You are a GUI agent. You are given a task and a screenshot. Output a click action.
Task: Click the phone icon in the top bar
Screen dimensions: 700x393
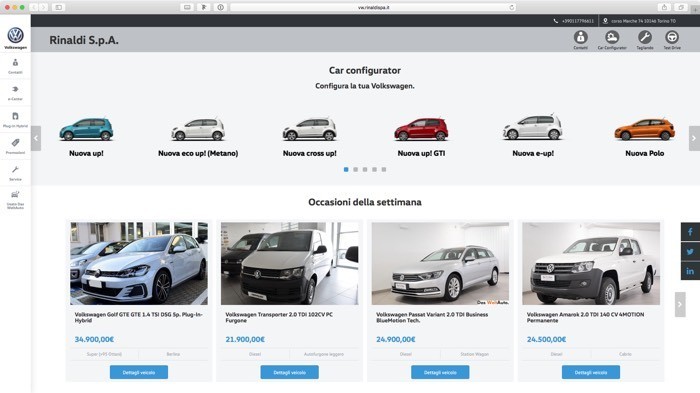556,21
